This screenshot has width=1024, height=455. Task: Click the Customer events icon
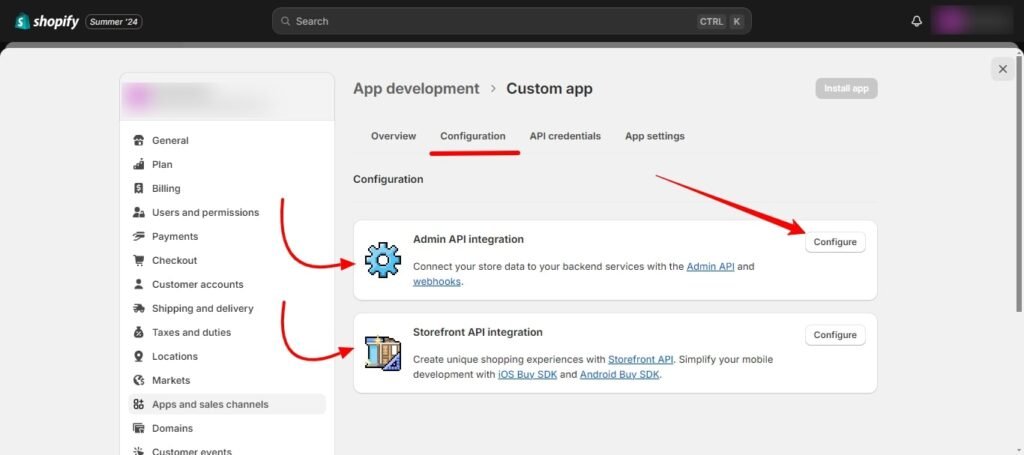[x=138, y=451]
